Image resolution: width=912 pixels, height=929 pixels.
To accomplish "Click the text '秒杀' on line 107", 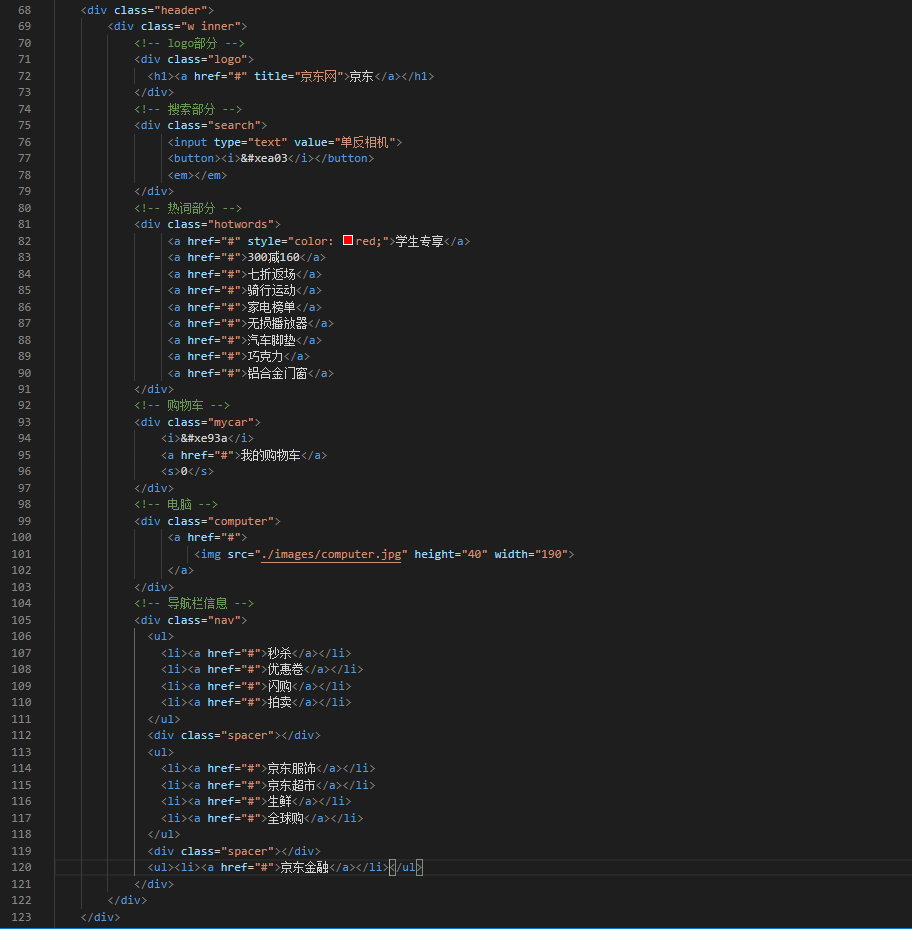I will point(279,653).
